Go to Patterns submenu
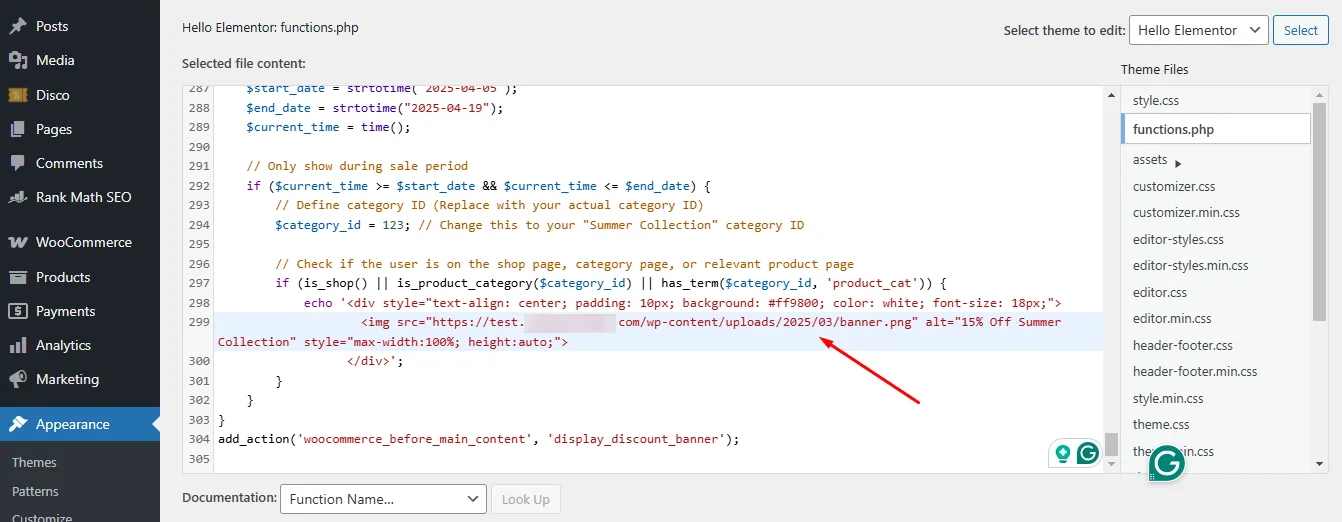This screenshot has width=1342, height=522. [x=35, y=491]
